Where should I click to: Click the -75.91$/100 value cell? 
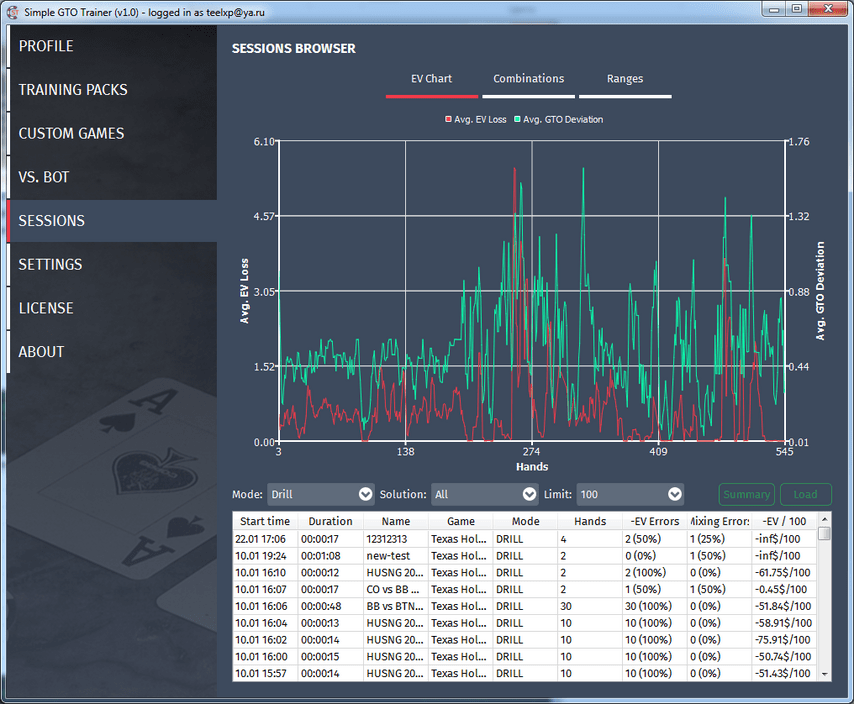pyautogui.click(x=783, y=640)
